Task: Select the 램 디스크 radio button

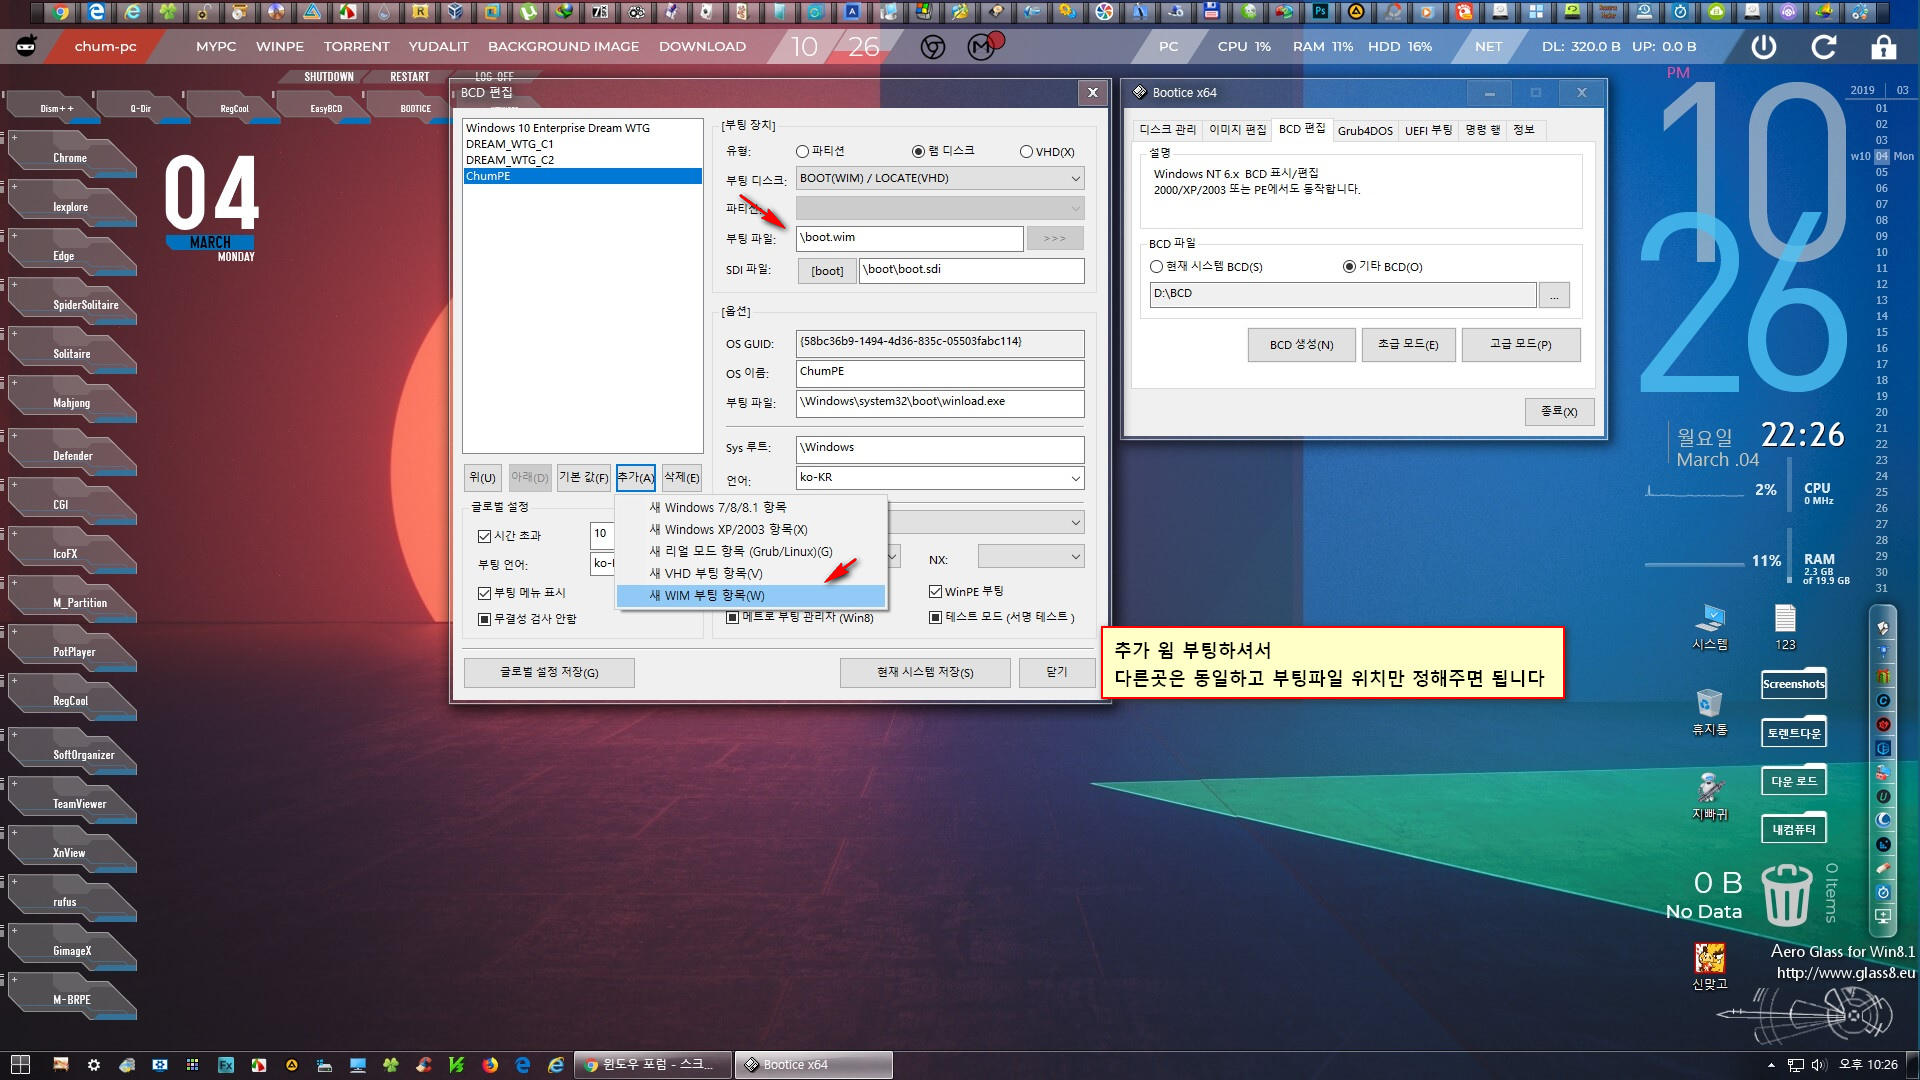Action: pyautogui.click(x=942, y=151)
